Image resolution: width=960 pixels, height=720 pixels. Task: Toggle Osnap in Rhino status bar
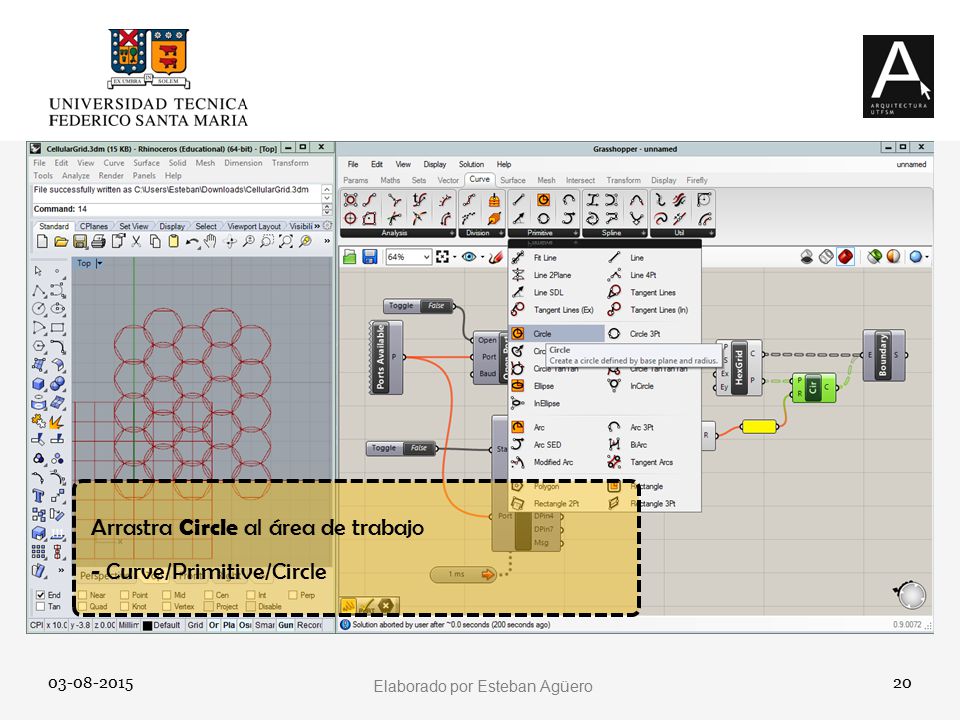[245, 625]
